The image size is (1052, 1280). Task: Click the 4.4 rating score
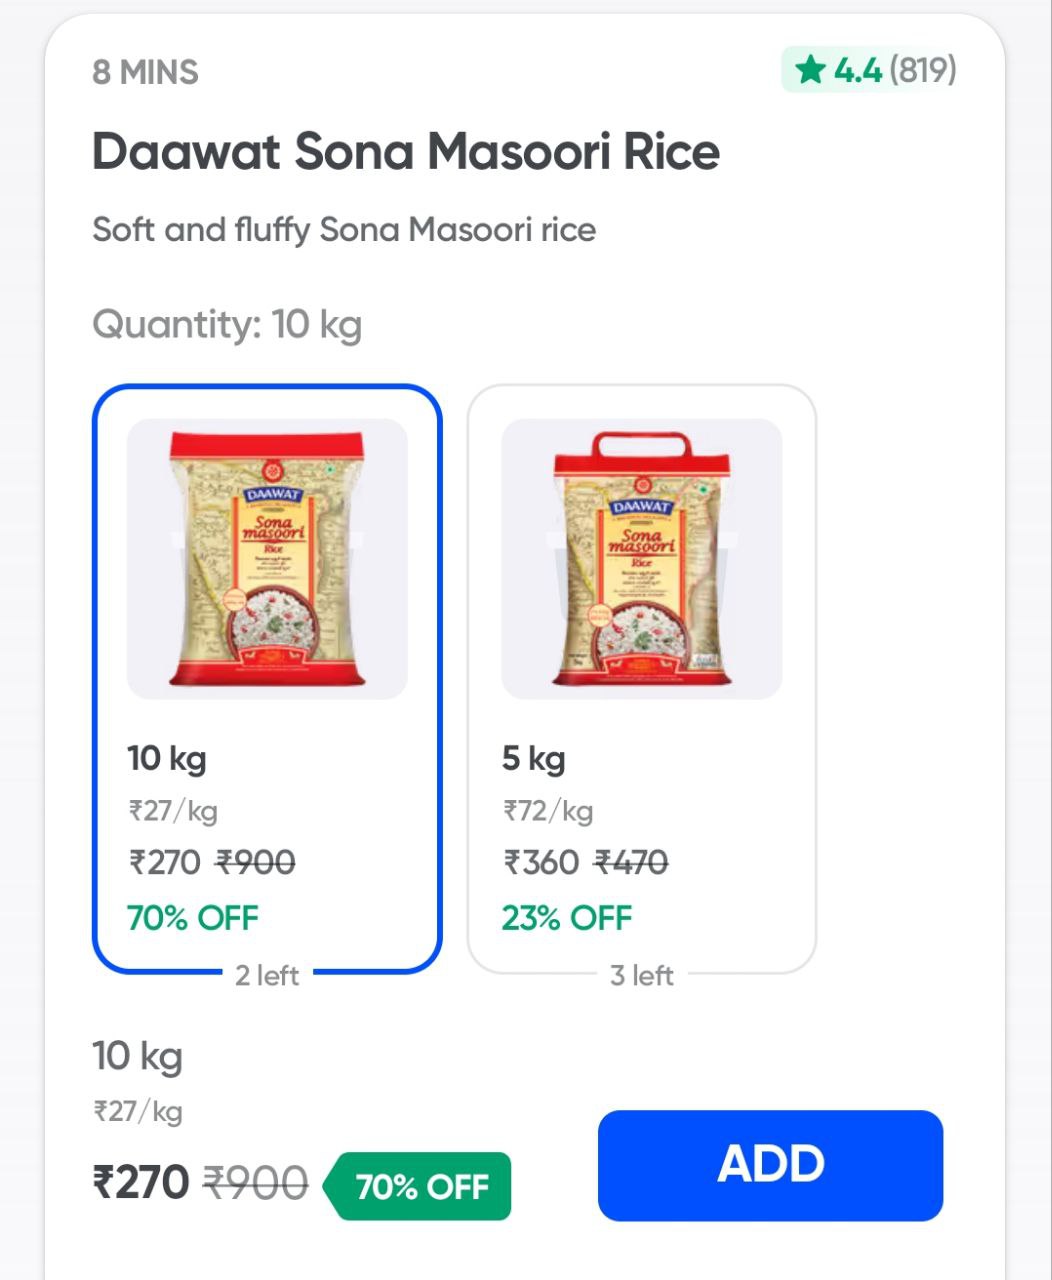pyautogui.click(x=858, y=71)
